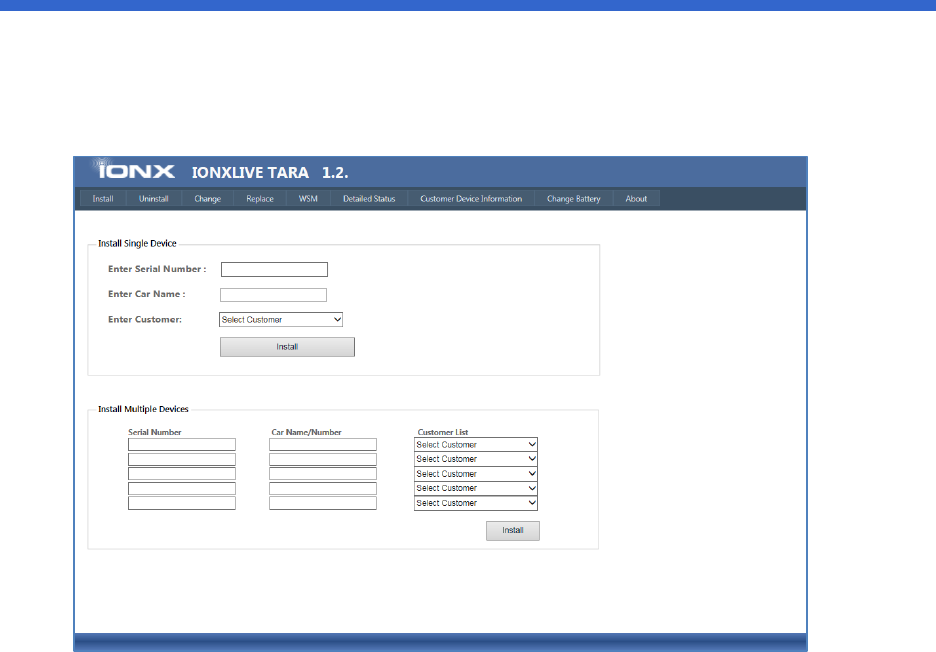The width and height of the screenshot is (936, 652).
Task: Click the Enter Customer label
Action: pyautogui.click(x=145, y=319)
